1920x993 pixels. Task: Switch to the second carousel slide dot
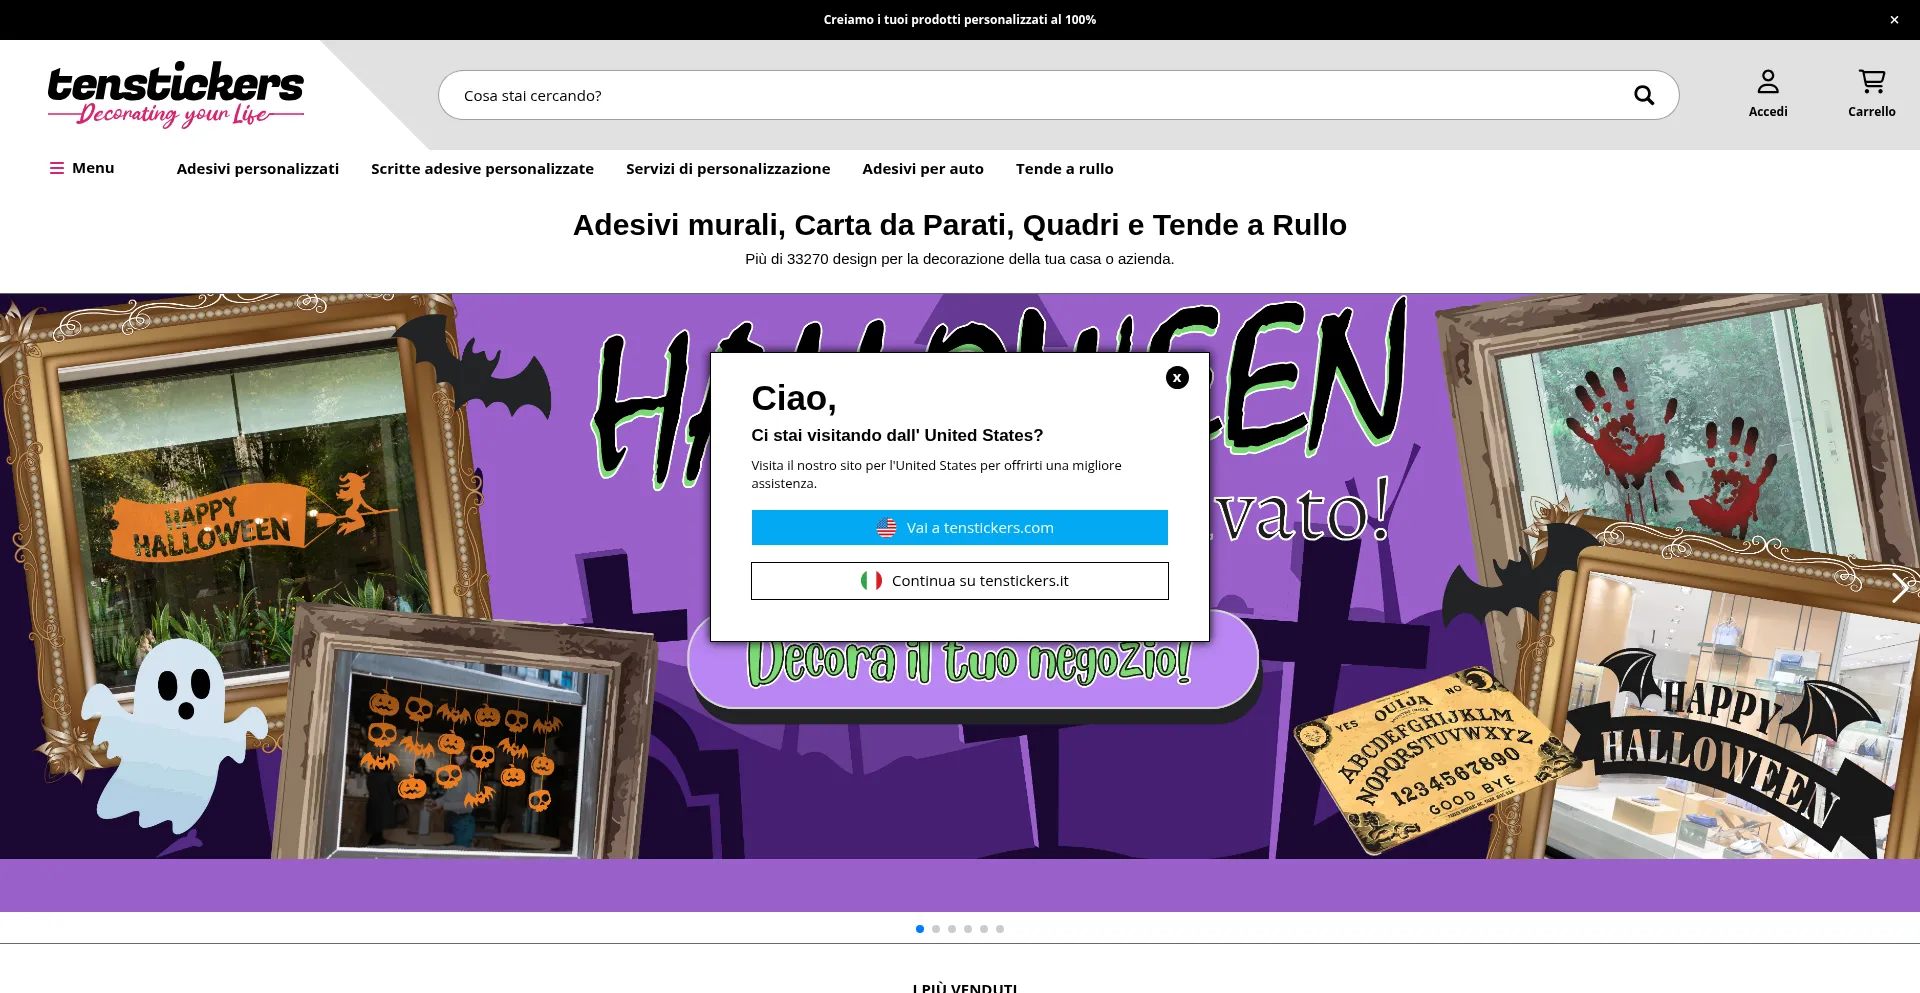click(936, 929)
